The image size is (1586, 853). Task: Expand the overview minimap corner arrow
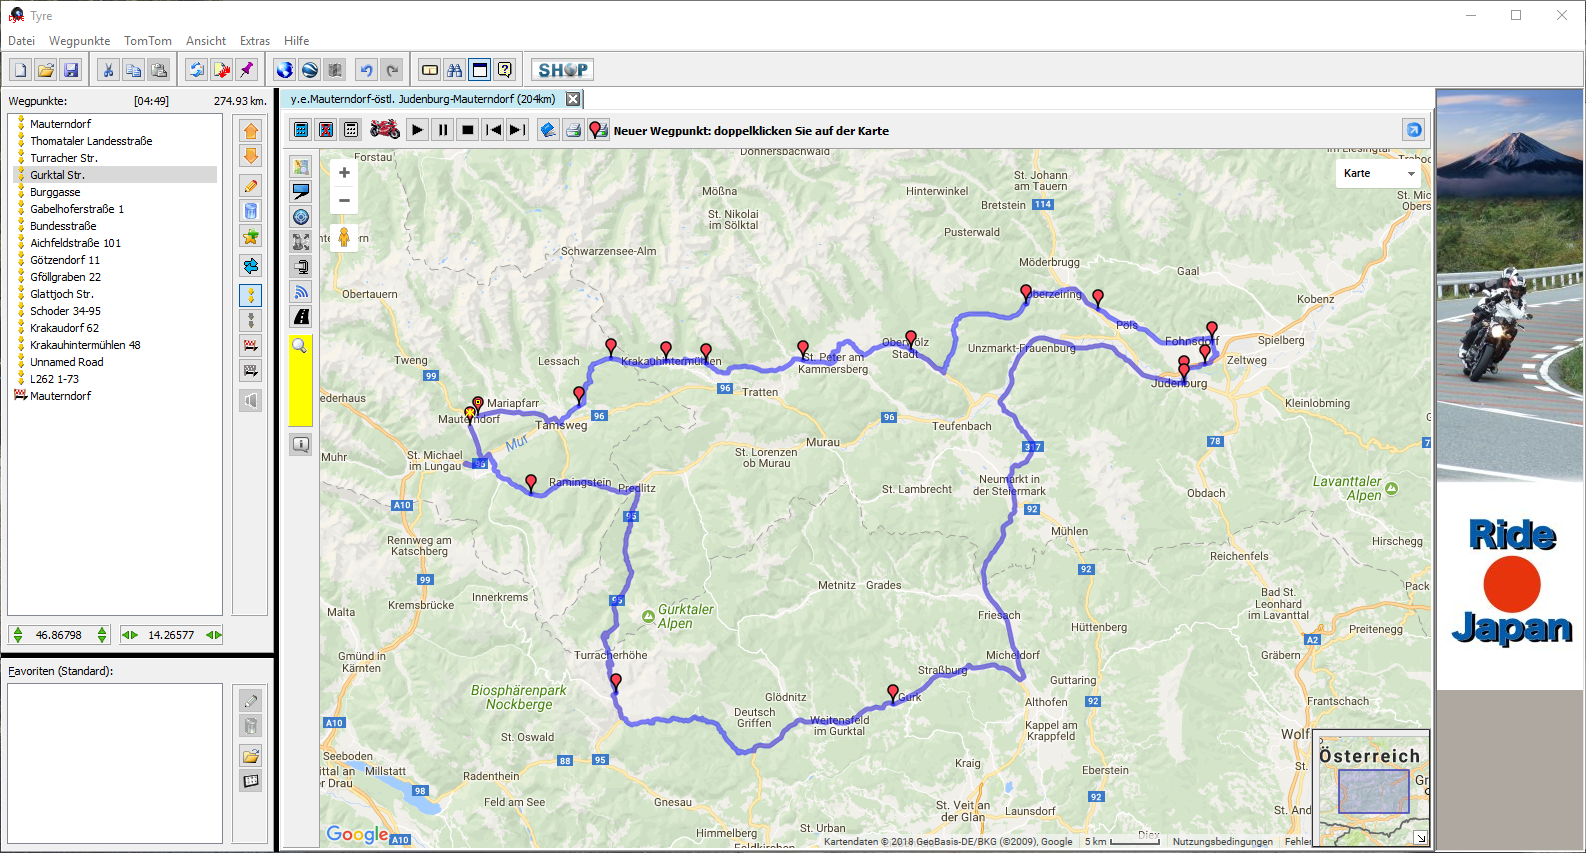pyautogui.click(x=1421, y=838)
